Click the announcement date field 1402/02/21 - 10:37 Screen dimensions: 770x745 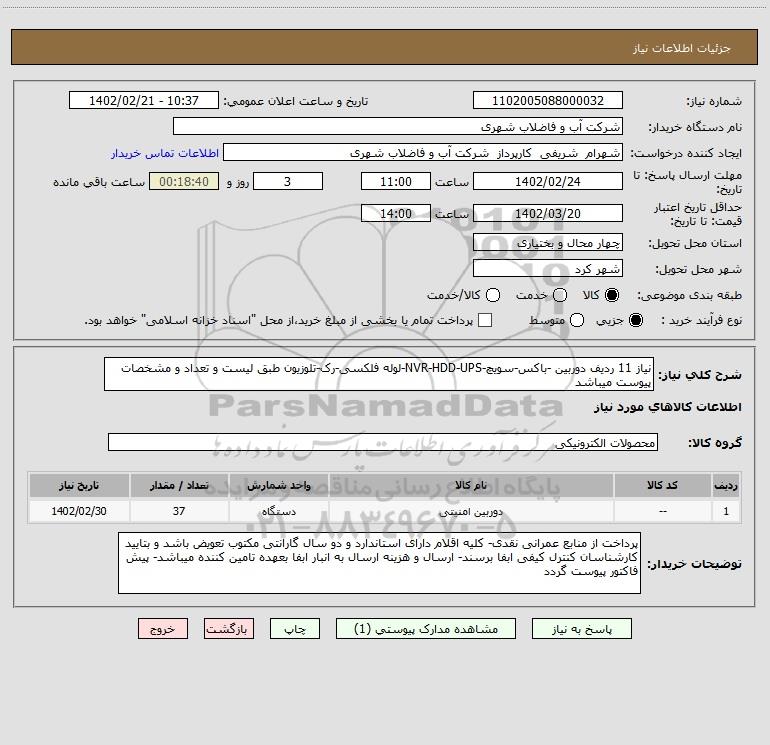point(144,101)
